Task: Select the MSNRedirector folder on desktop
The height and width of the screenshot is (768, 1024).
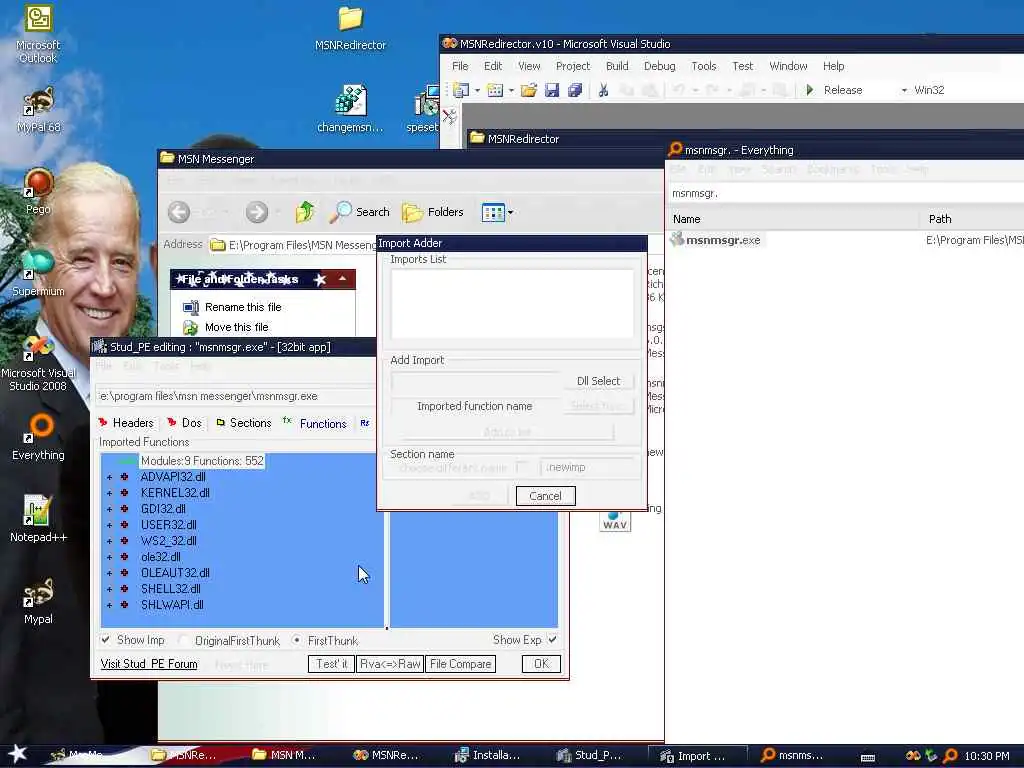Action: click(350, 29)
